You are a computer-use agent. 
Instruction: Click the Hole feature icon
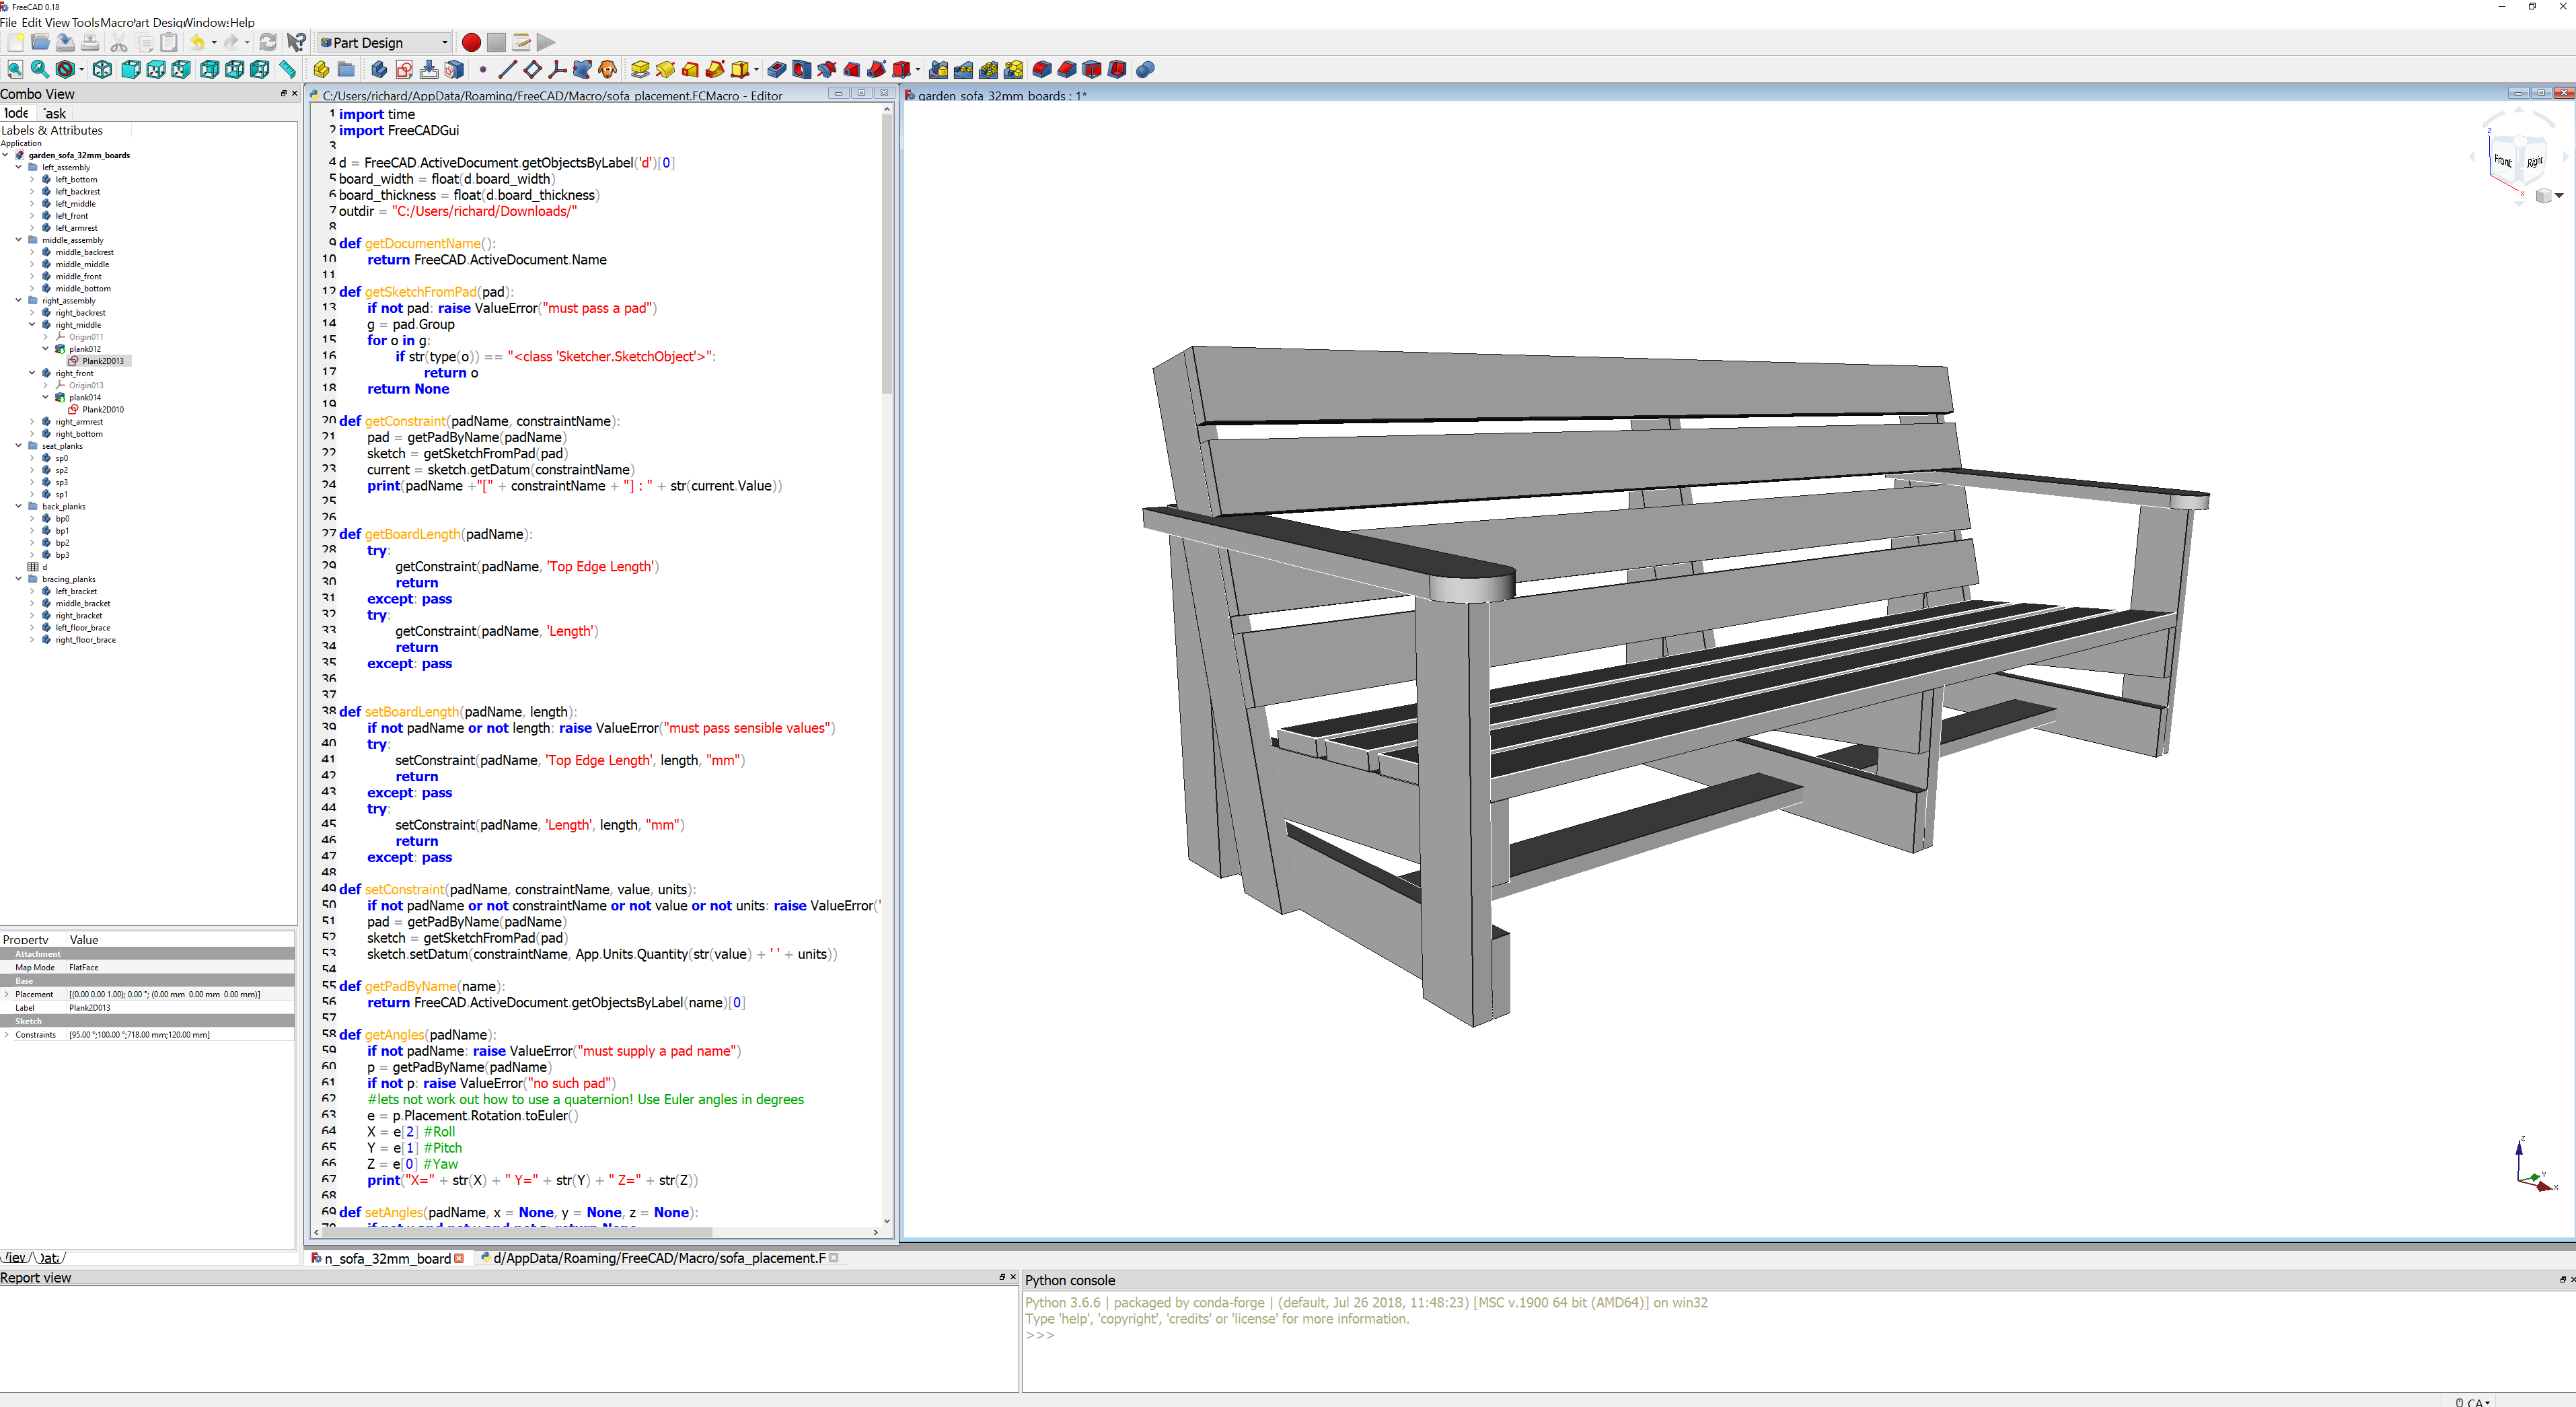(802, 69)
